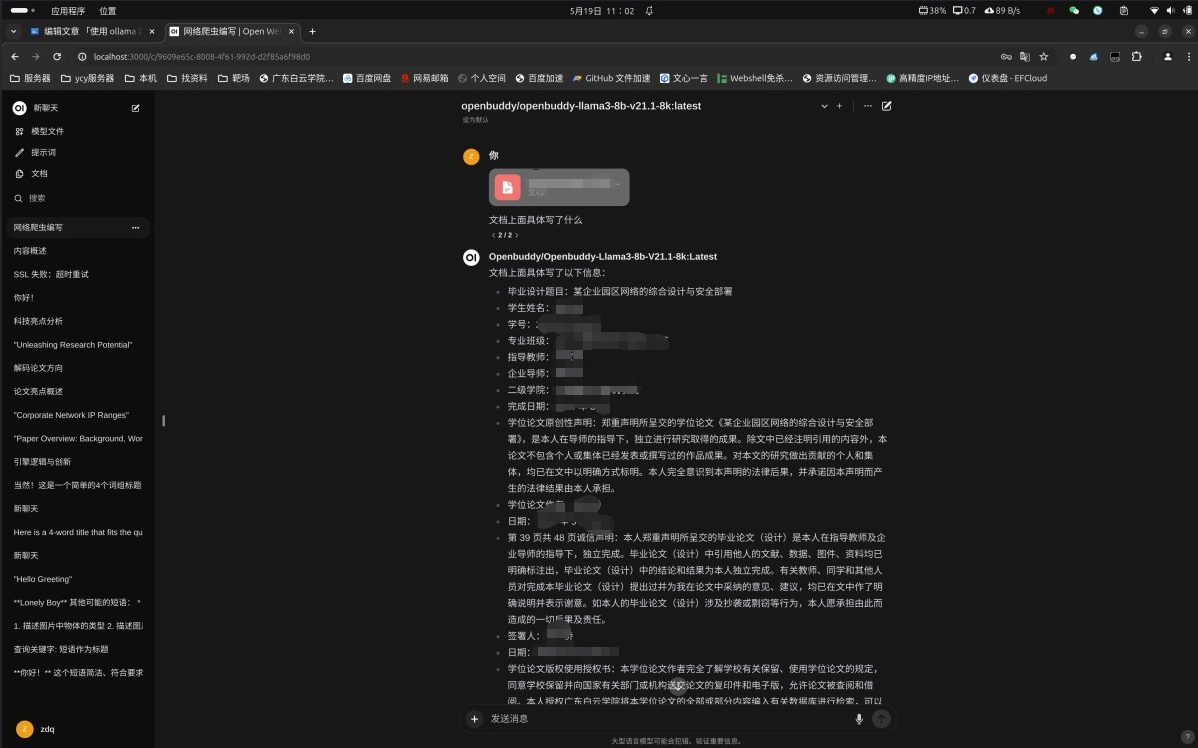Open the zdq user profile menu
The width and height of the screenshot is (1198, 748).
point(40,729)
